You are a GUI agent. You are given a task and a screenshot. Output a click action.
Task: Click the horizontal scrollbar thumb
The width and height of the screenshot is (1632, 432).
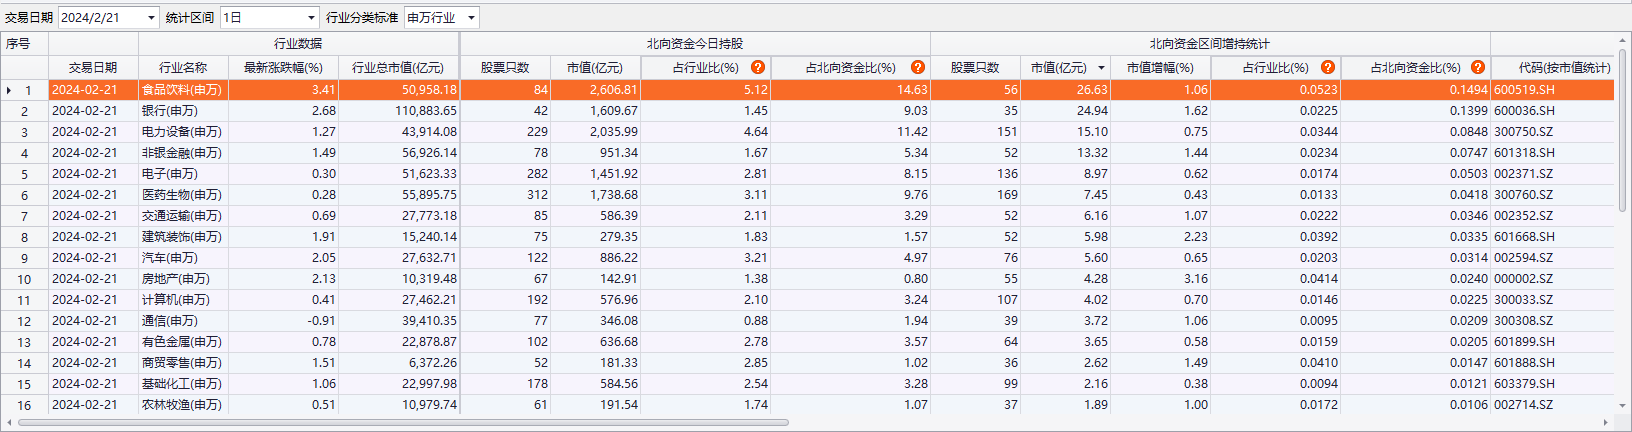click(x=400, y=422)
